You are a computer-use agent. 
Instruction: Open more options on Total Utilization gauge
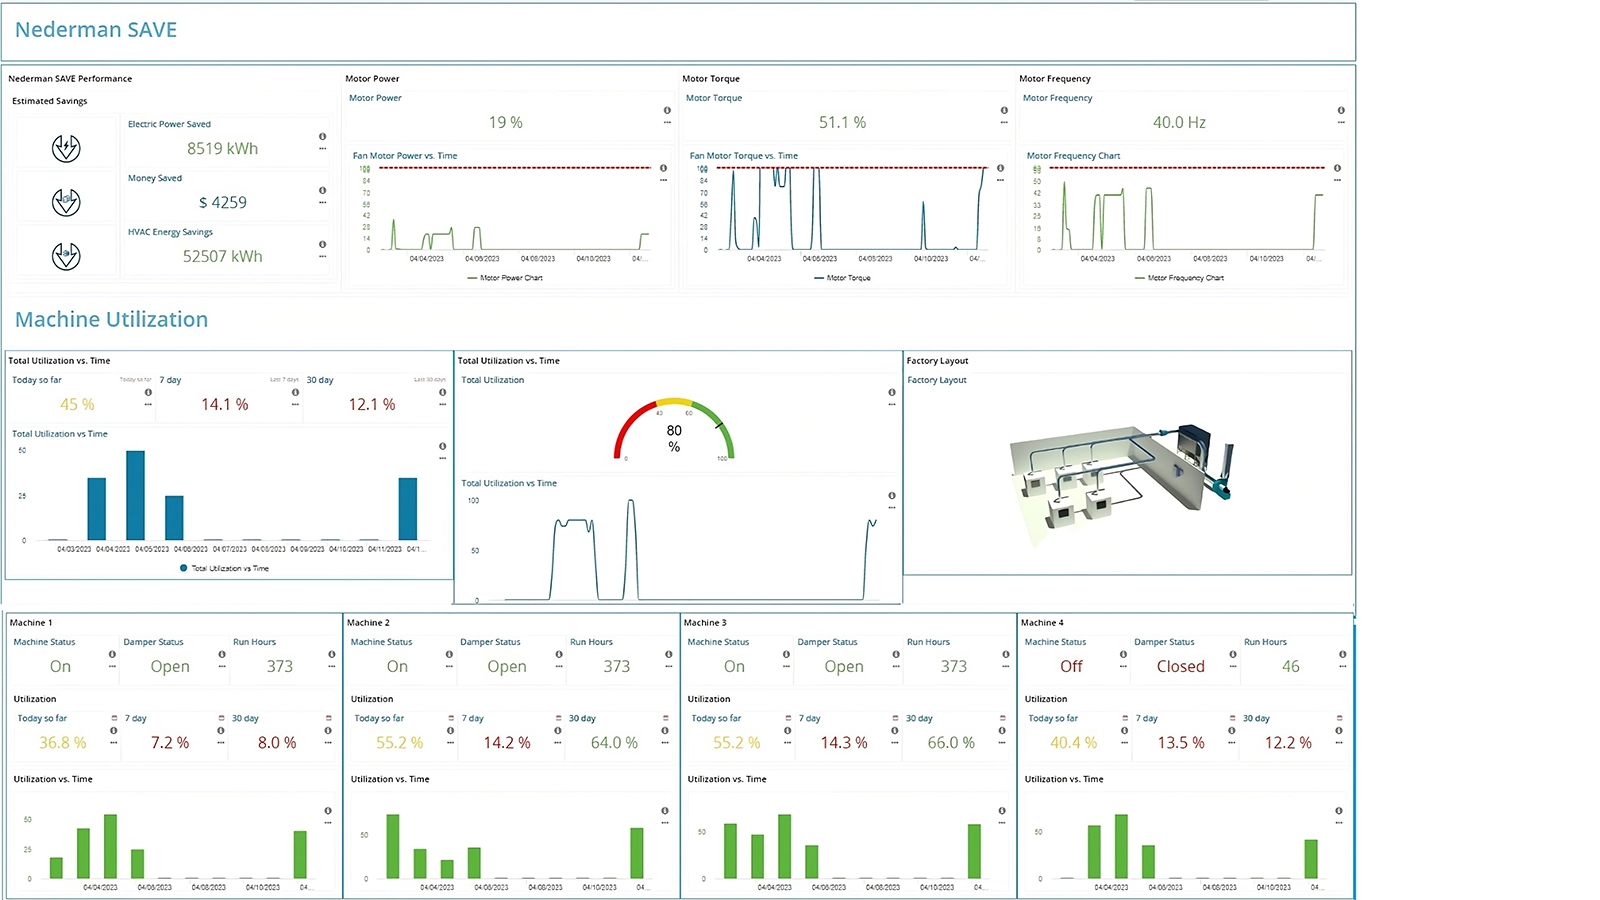pyautogui.click(x=892, y=405)
